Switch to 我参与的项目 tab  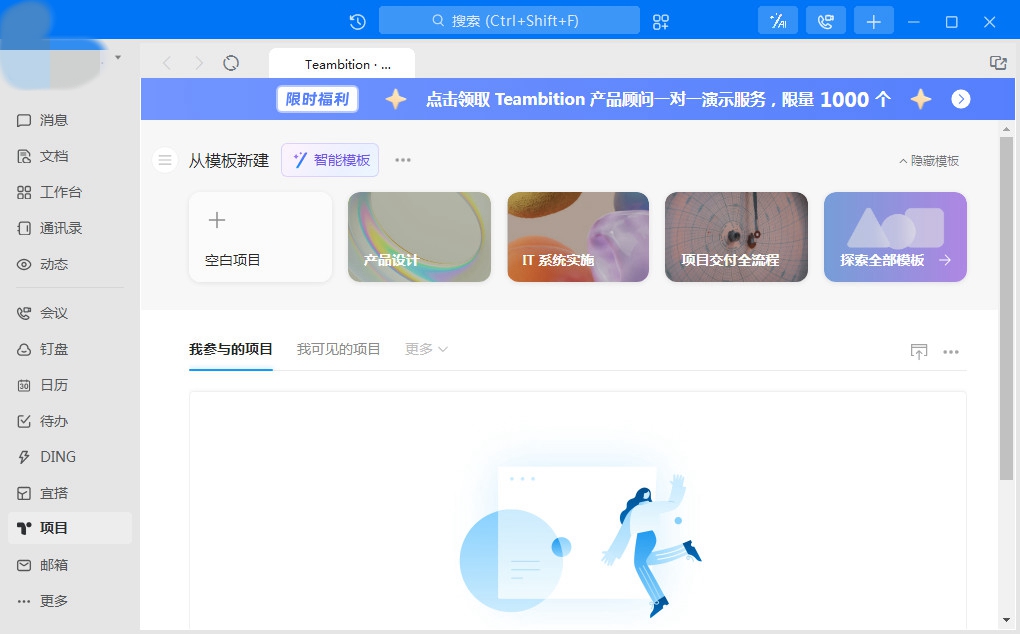tap(231, 349)
